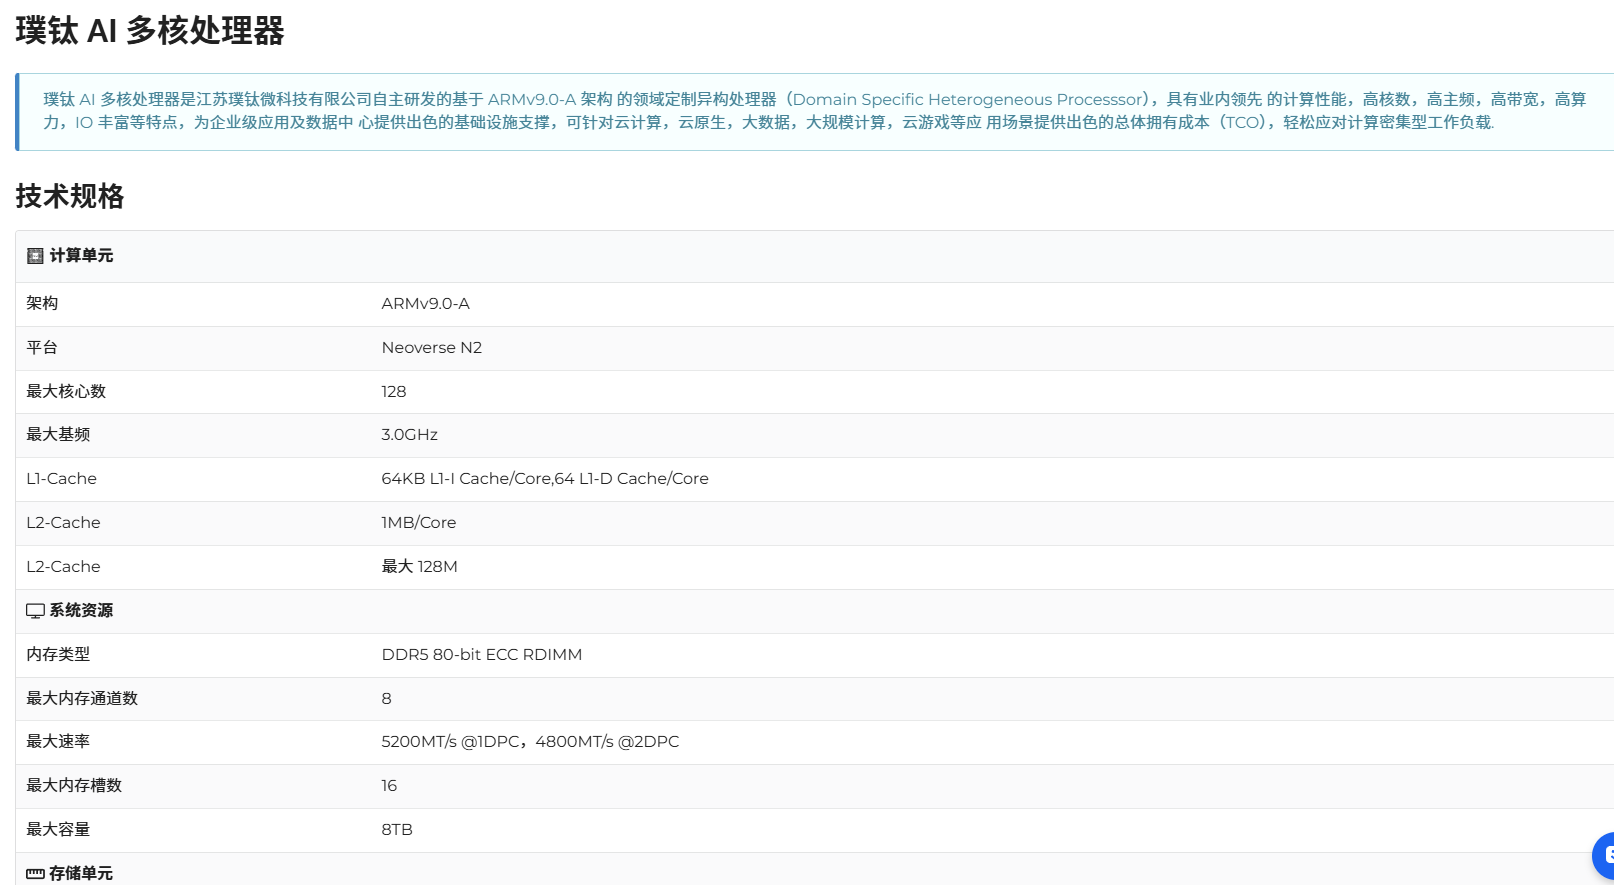Click the 最大 128M value
Screen dimensions: 1614x885
tap(419, 567)
